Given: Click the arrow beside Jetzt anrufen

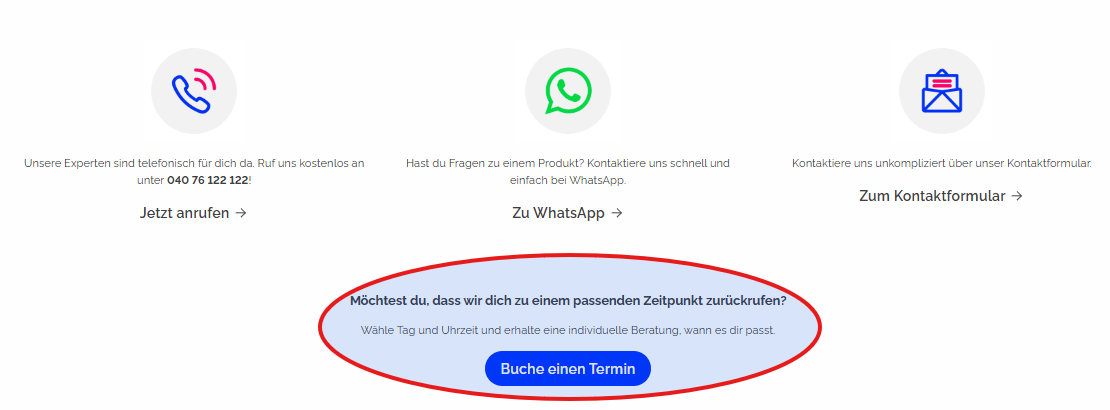Looking at the screenshot, I should click(x=241, y=212).
